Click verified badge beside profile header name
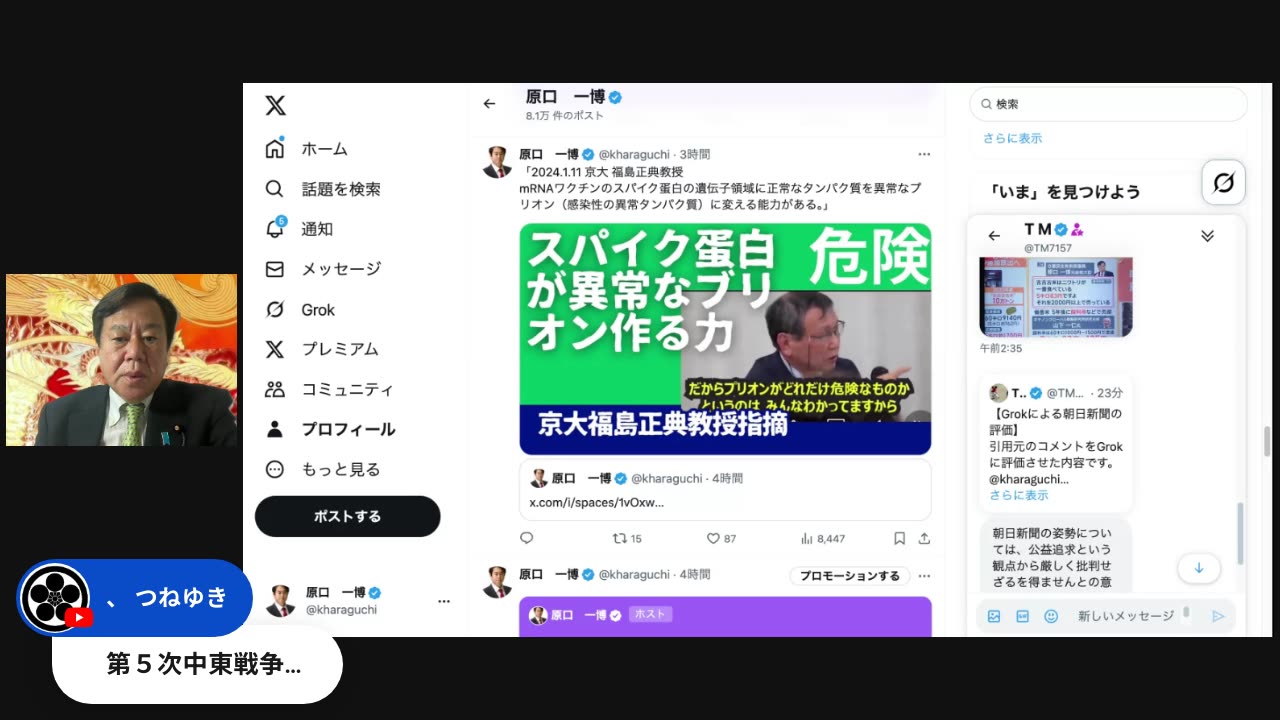Viewport: 1280px width, 720px height. tap(616, 97)
